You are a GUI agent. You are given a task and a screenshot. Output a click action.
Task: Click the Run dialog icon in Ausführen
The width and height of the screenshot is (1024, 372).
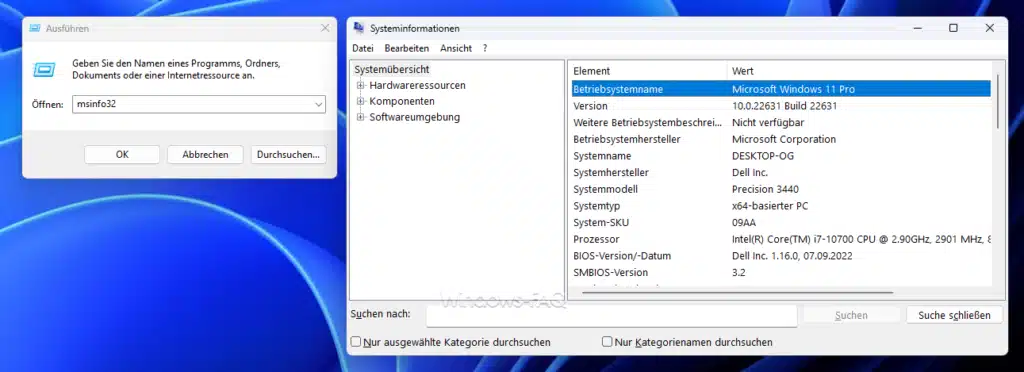44,70
